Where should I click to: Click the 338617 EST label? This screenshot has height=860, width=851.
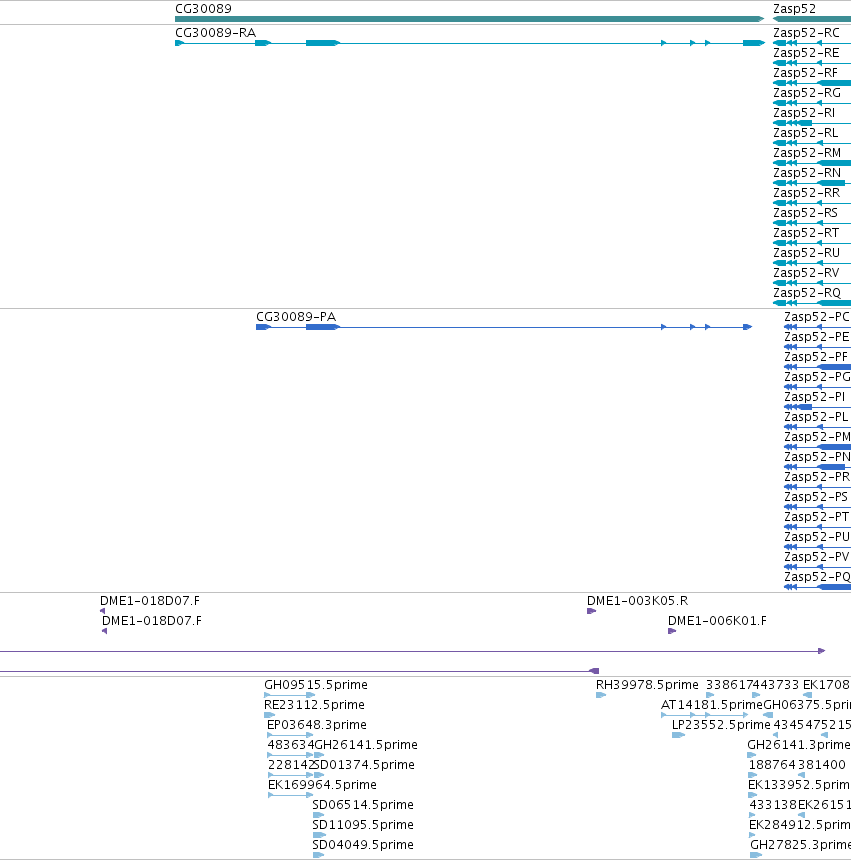[729, 685]
